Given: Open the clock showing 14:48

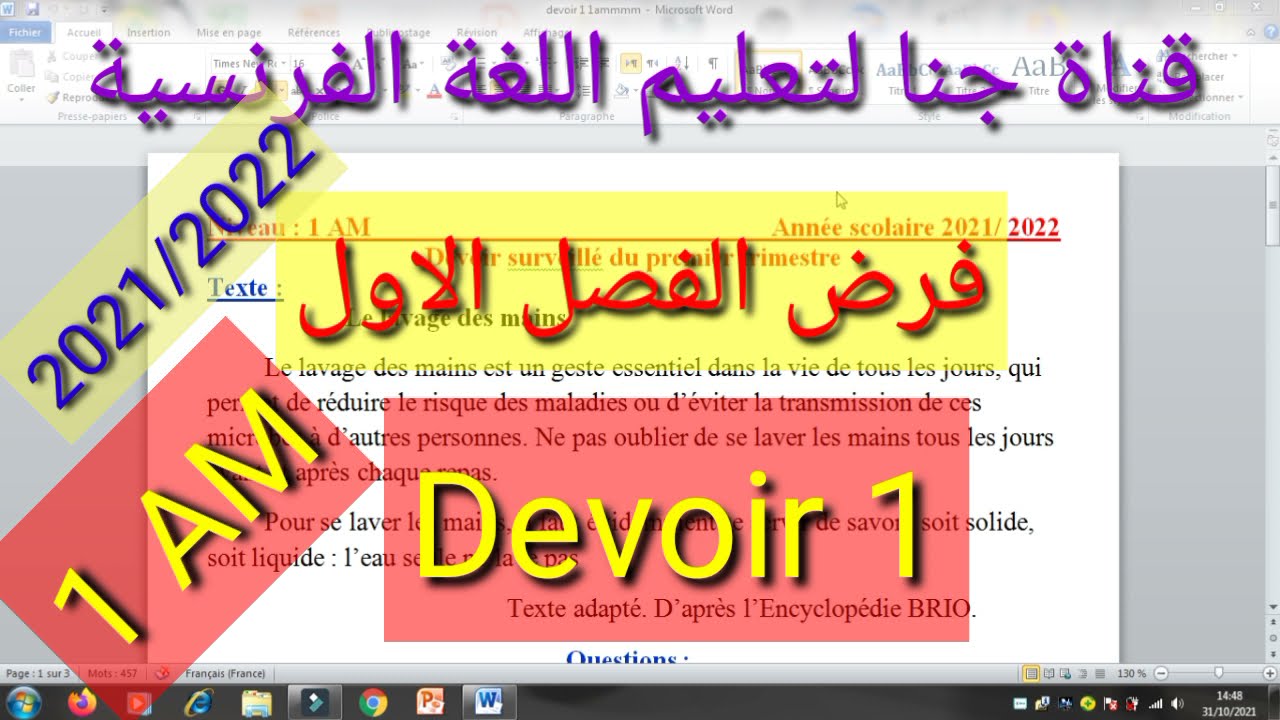Looking at the screenshot, I should click(1230, 702).
